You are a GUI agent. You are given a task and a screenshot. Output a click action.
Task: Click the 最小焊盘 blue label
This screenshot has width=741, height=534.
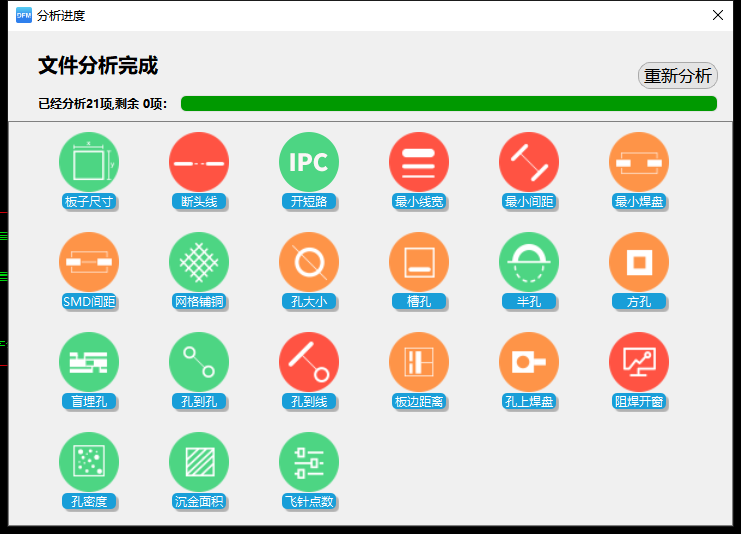639,201
